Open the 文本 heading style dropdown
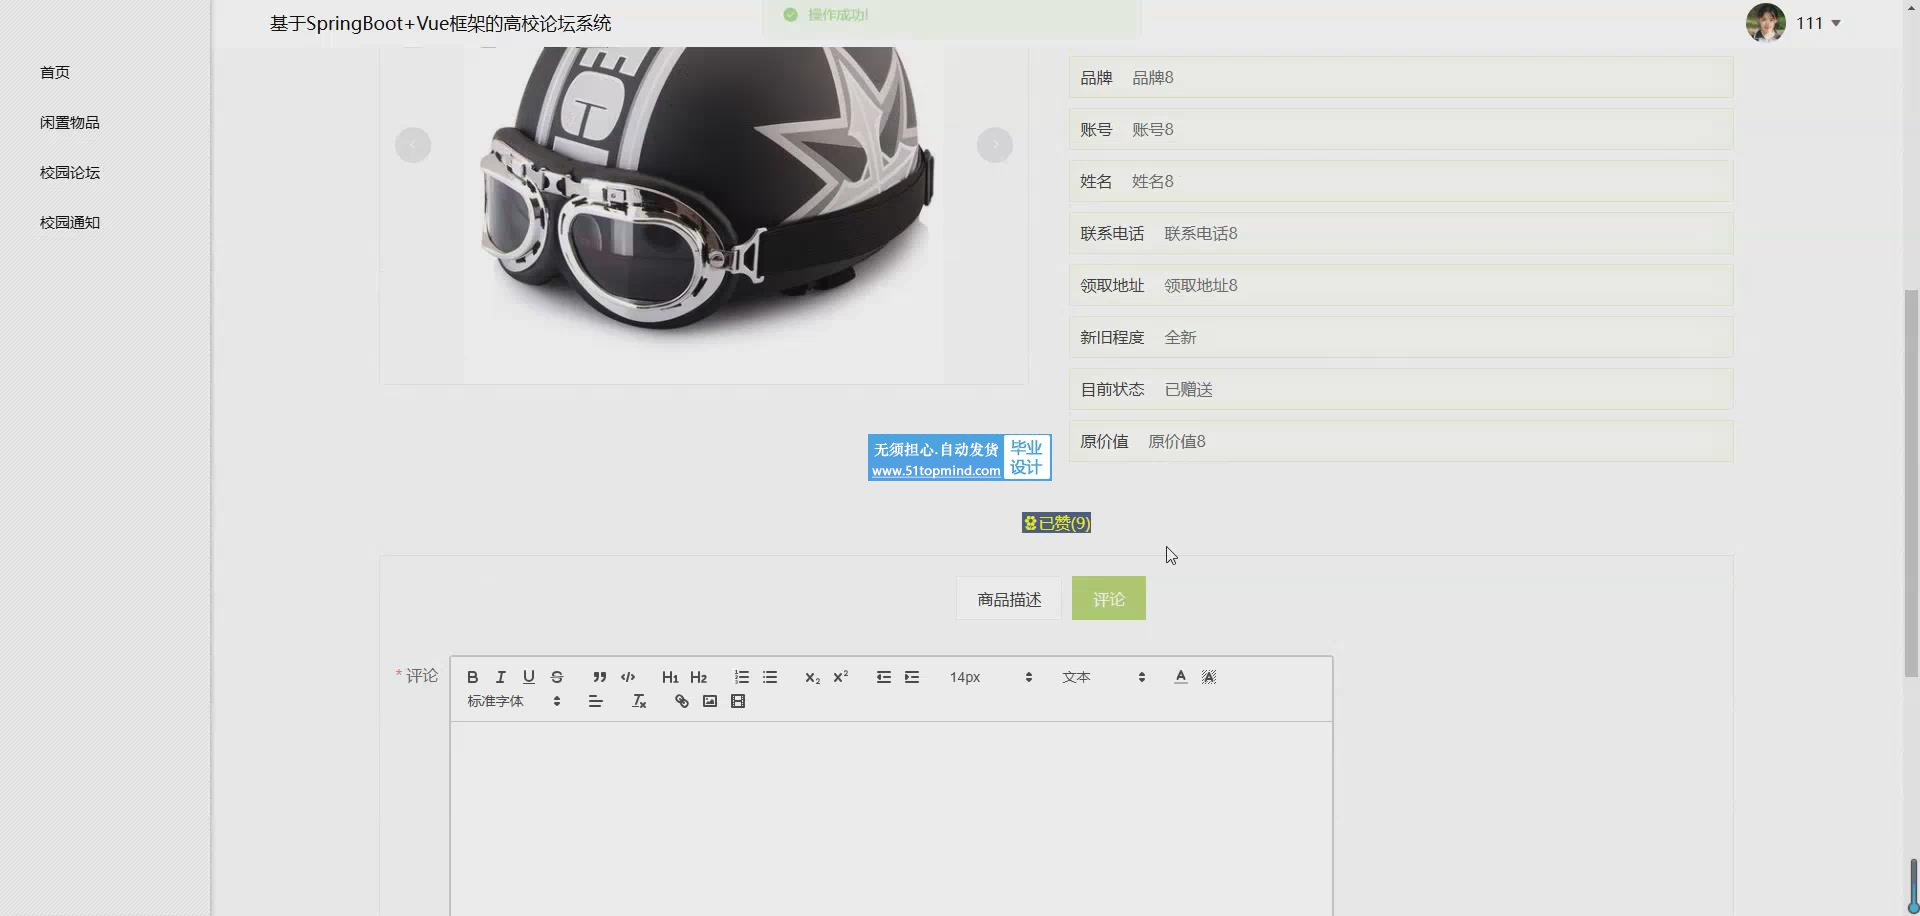The width and height of the screenshot is (1920, 916). coord(1103,677)
